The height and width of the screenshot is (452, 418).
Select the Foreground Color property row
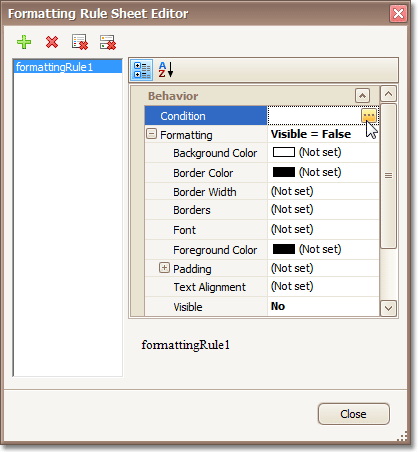pos(262,250)
